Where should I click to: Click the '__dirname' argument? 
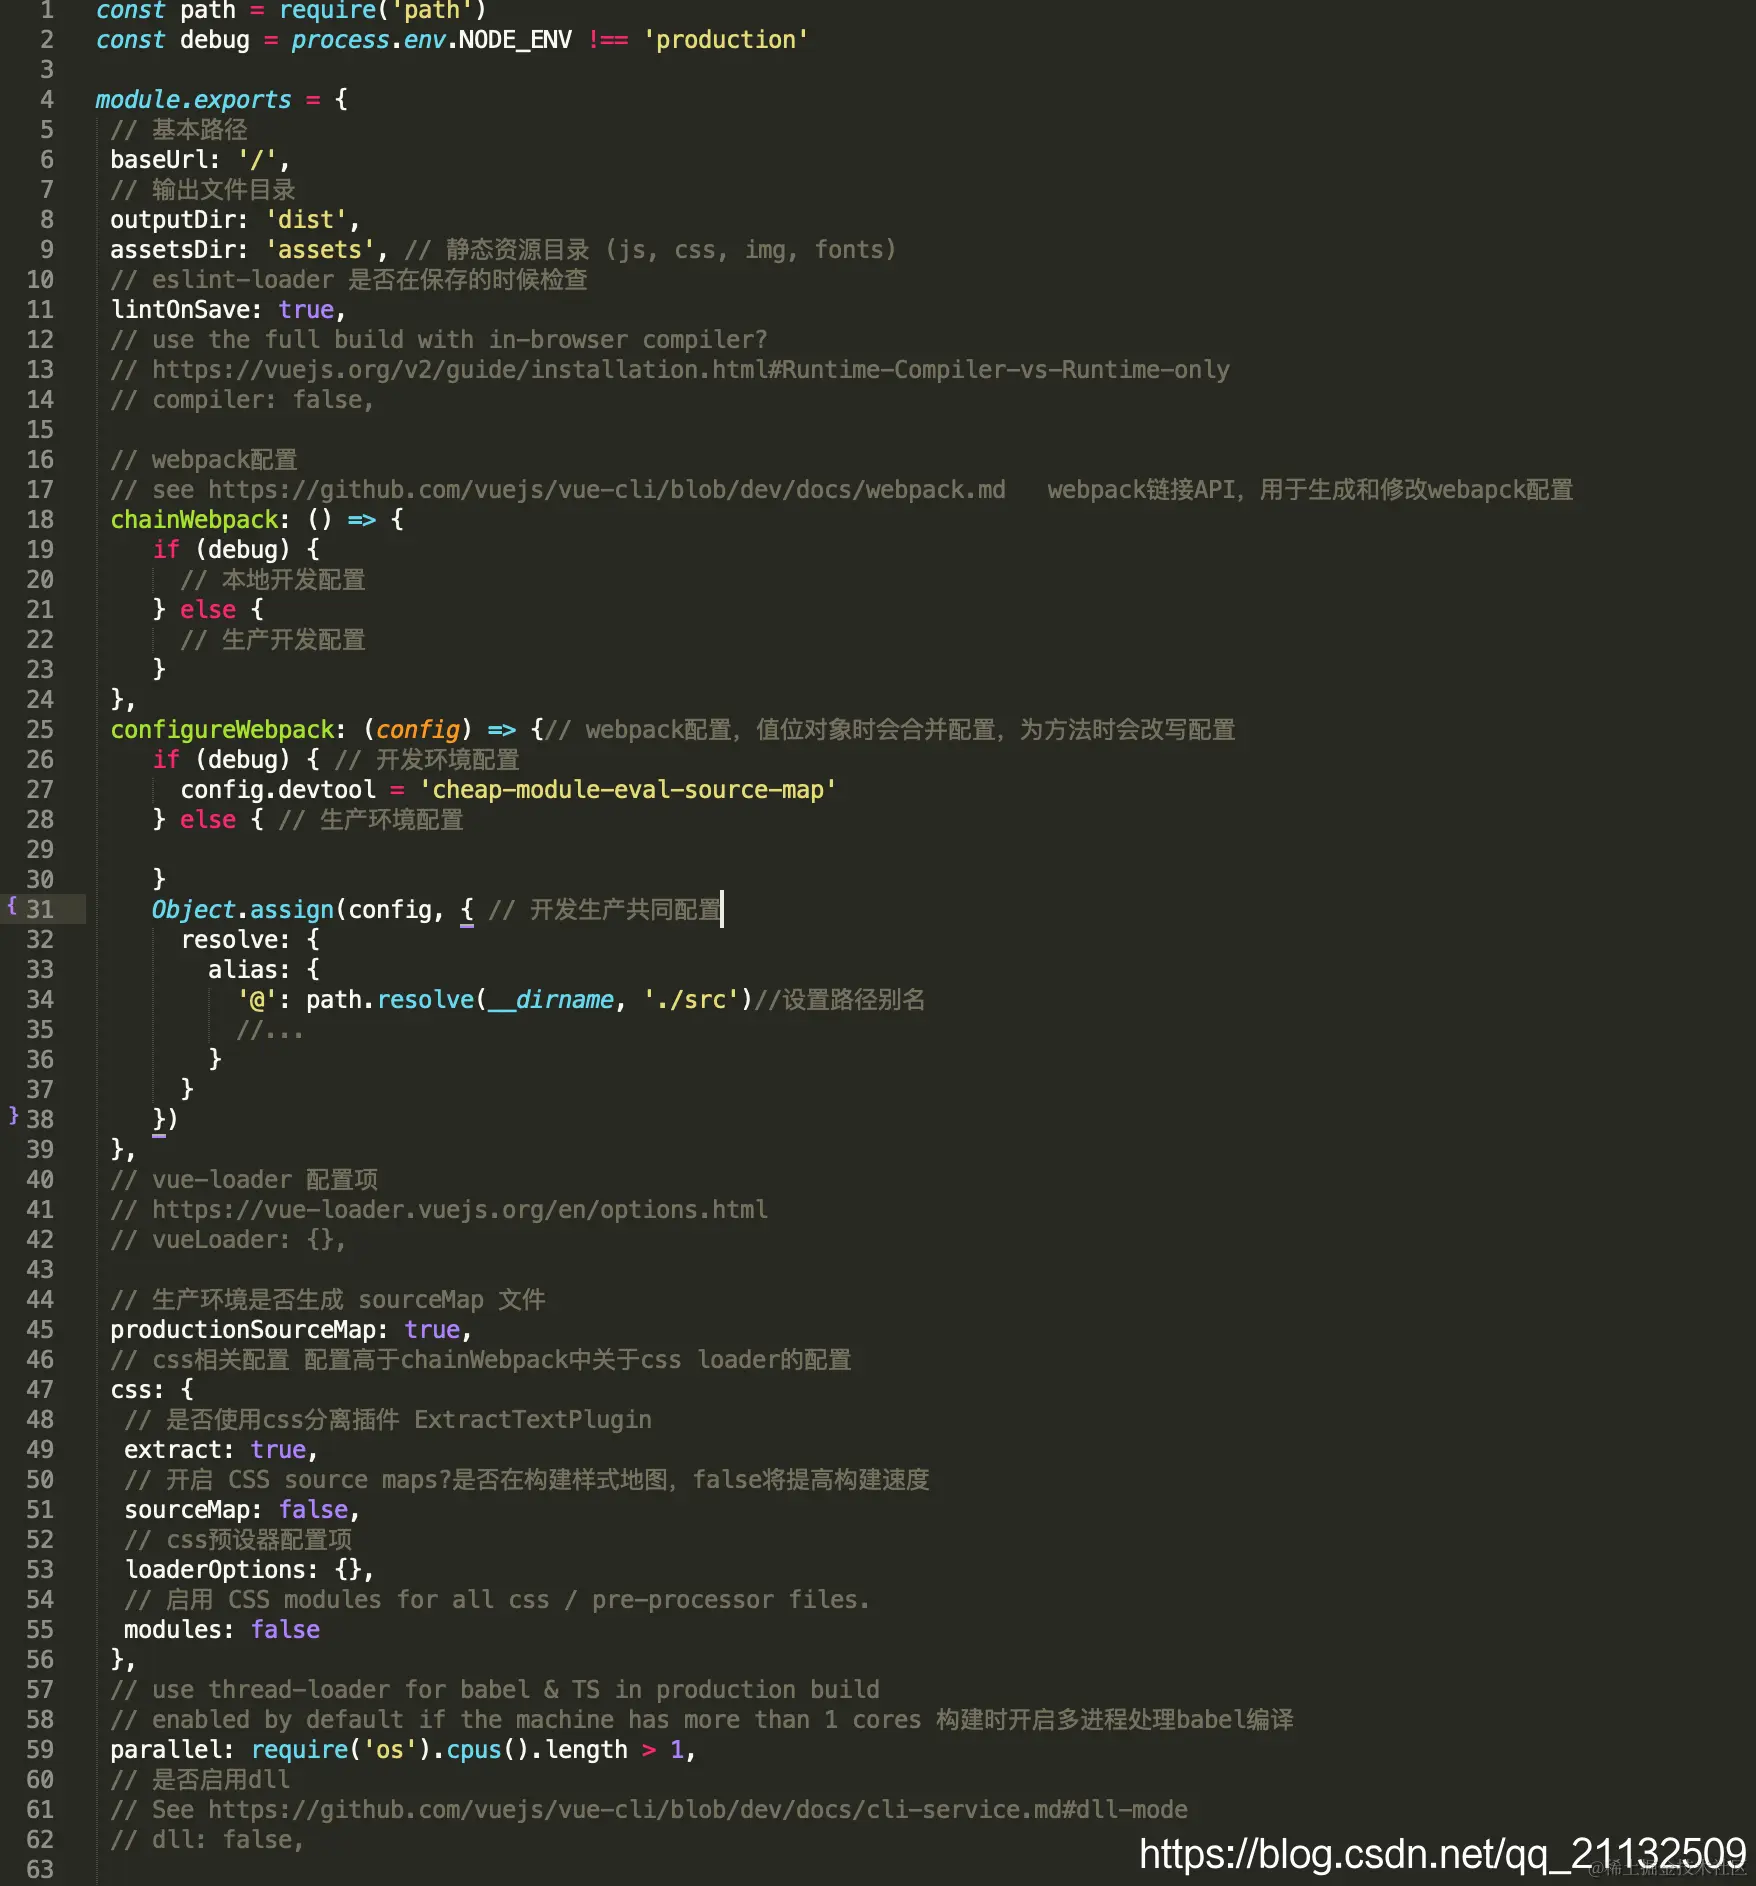pyautogui.click(x=551, y=999)
